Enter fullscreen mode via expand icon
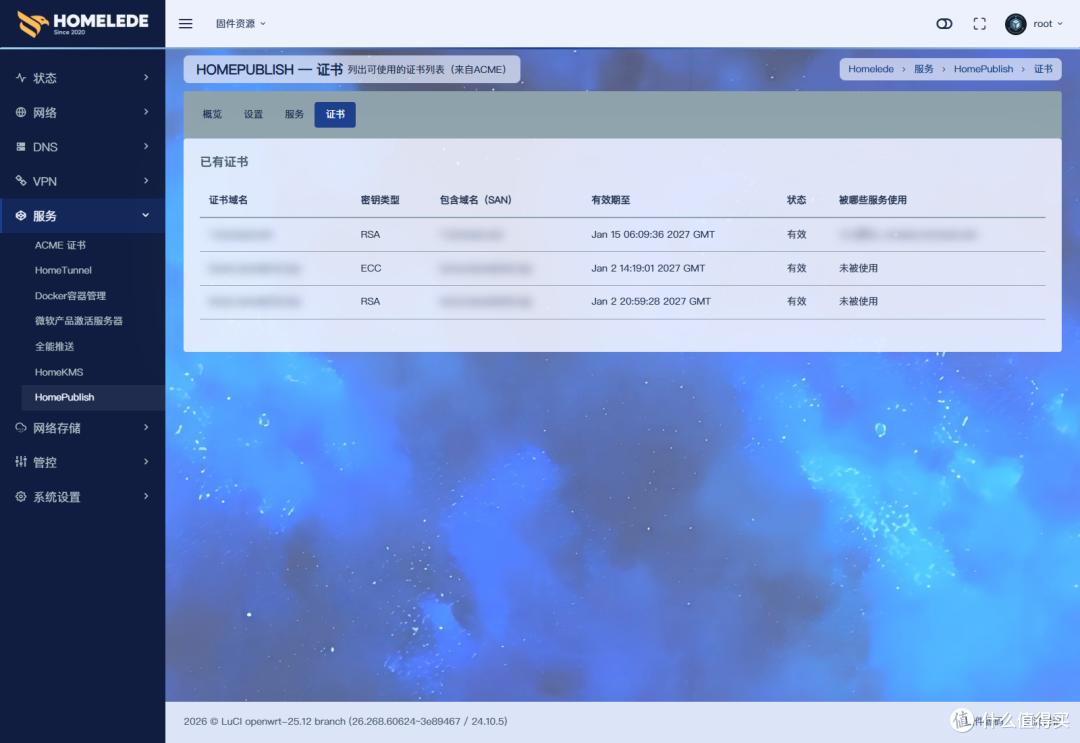 [x=979, y=23]
